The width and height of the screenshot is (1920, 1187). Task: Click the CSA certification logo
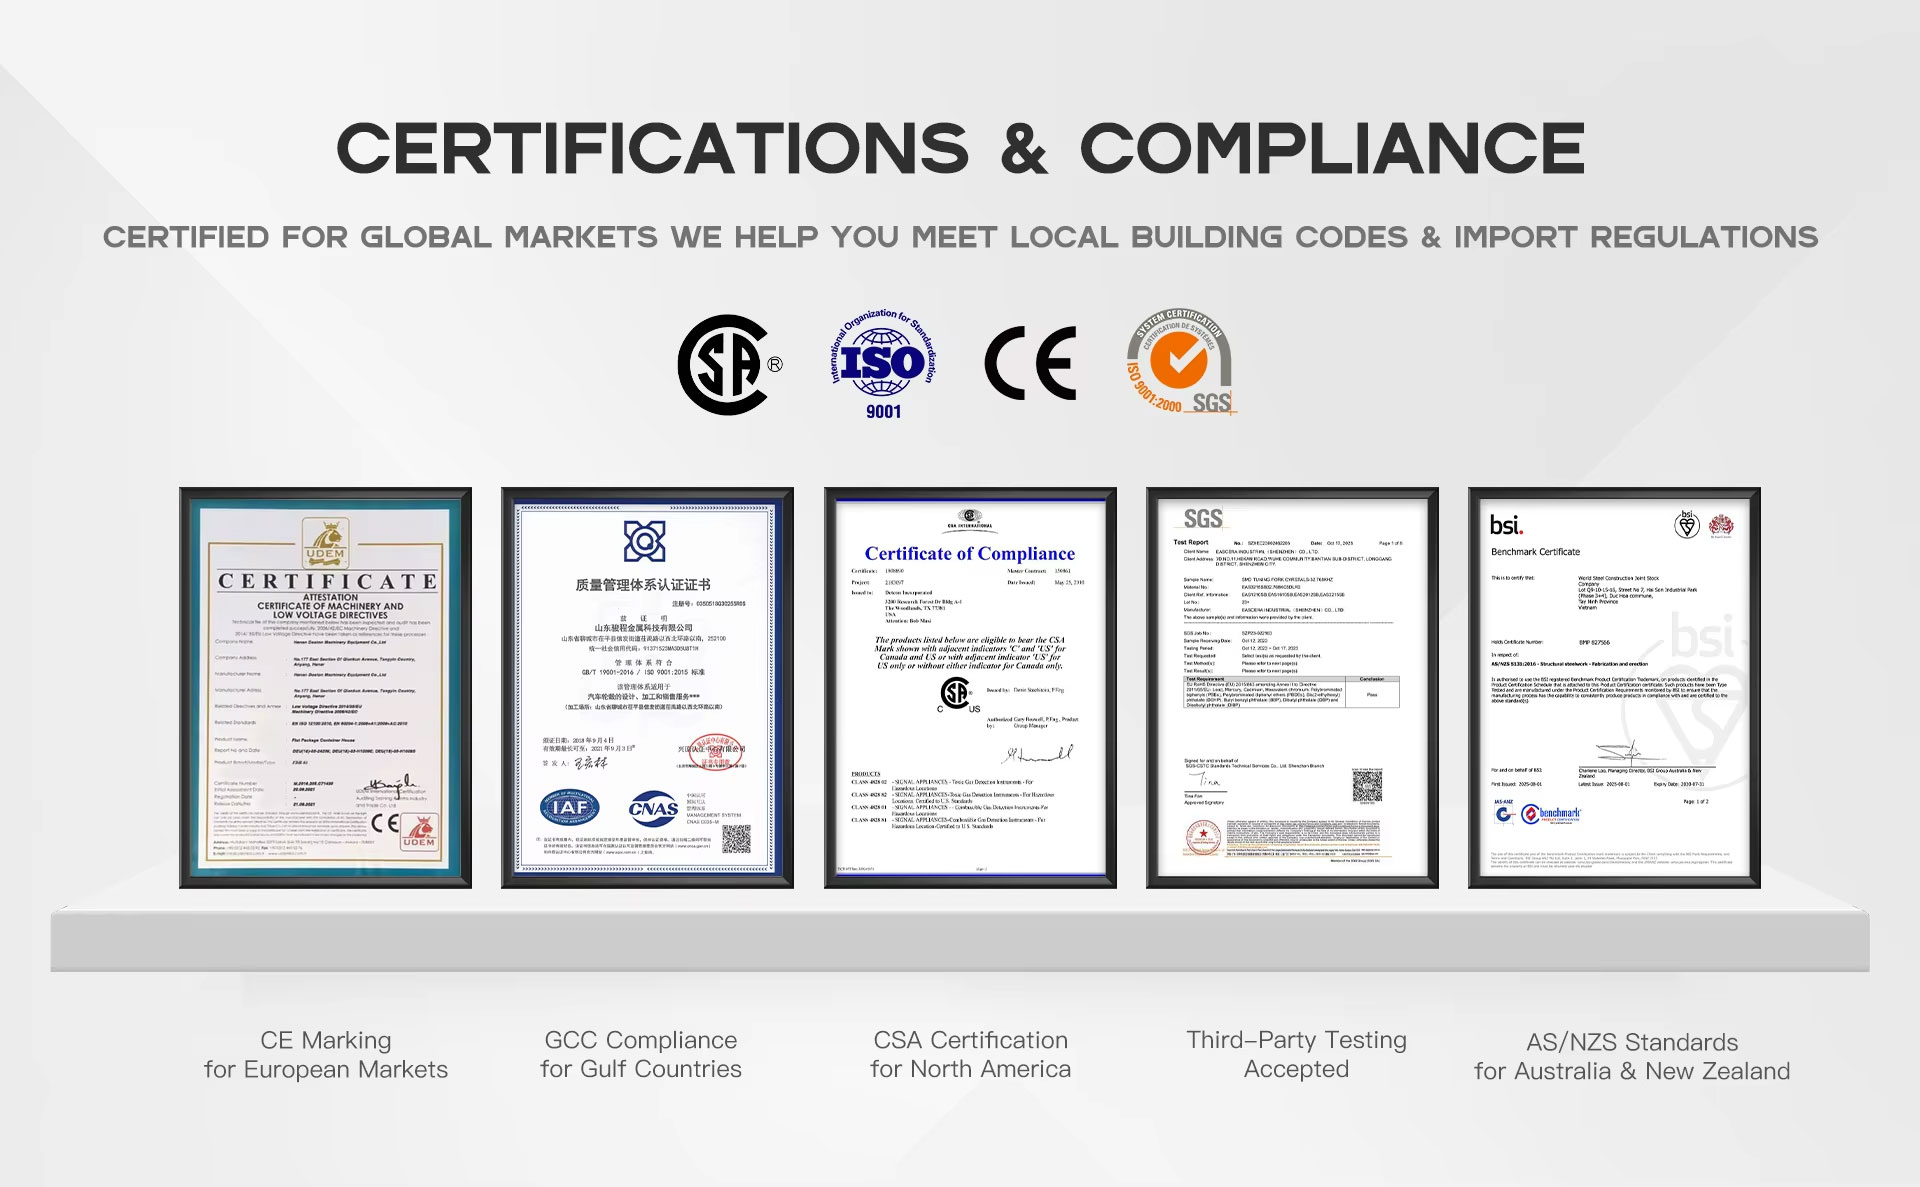click(729, 365)
